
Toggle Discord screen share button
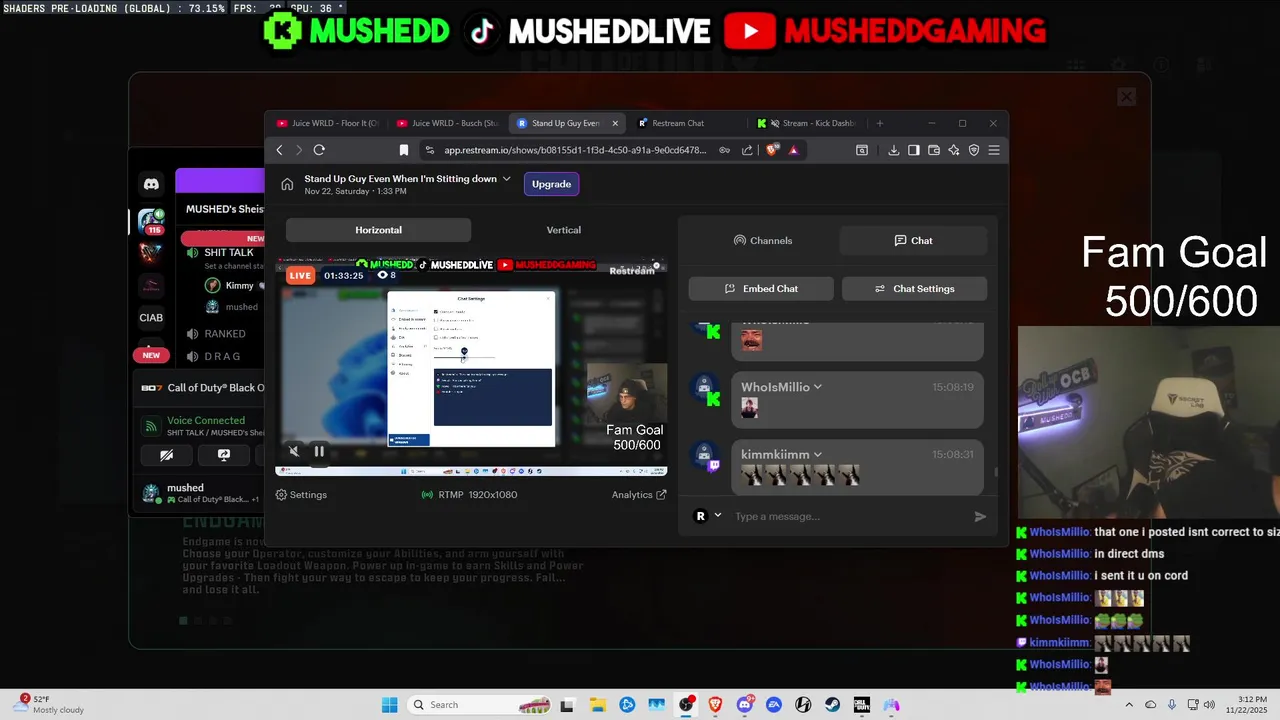click(x=224, y=455)
